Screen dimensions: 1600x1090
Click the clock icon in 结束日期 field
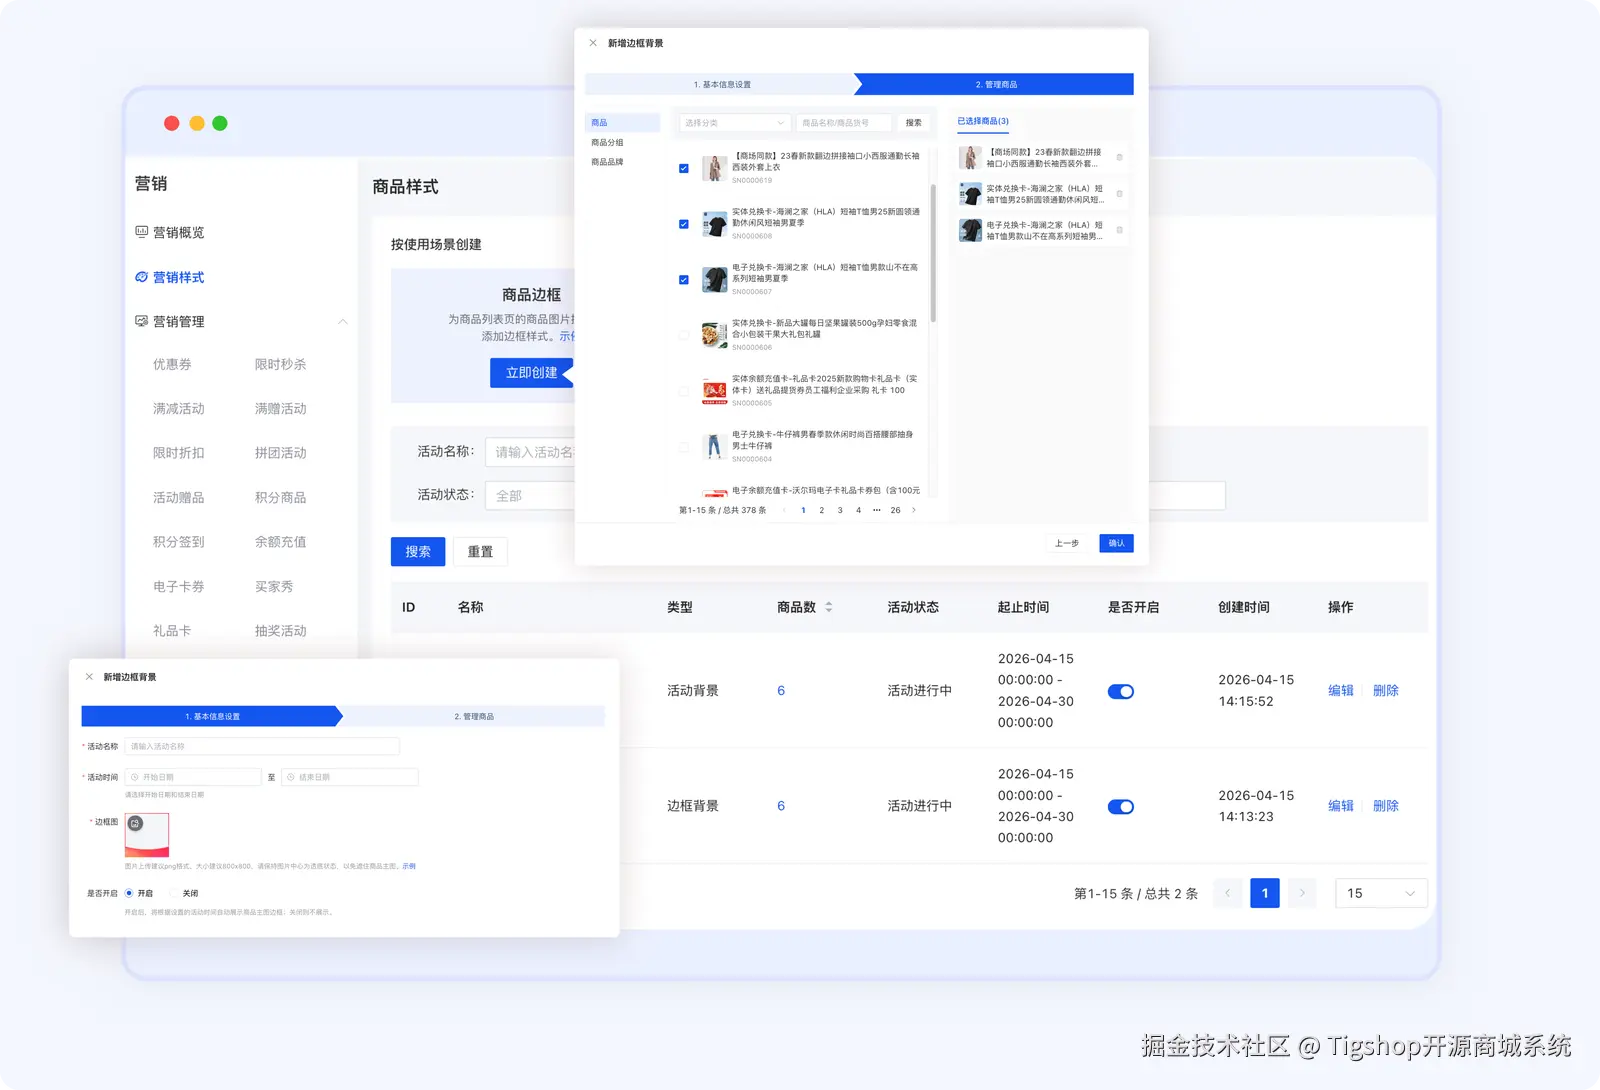(291, 777)
